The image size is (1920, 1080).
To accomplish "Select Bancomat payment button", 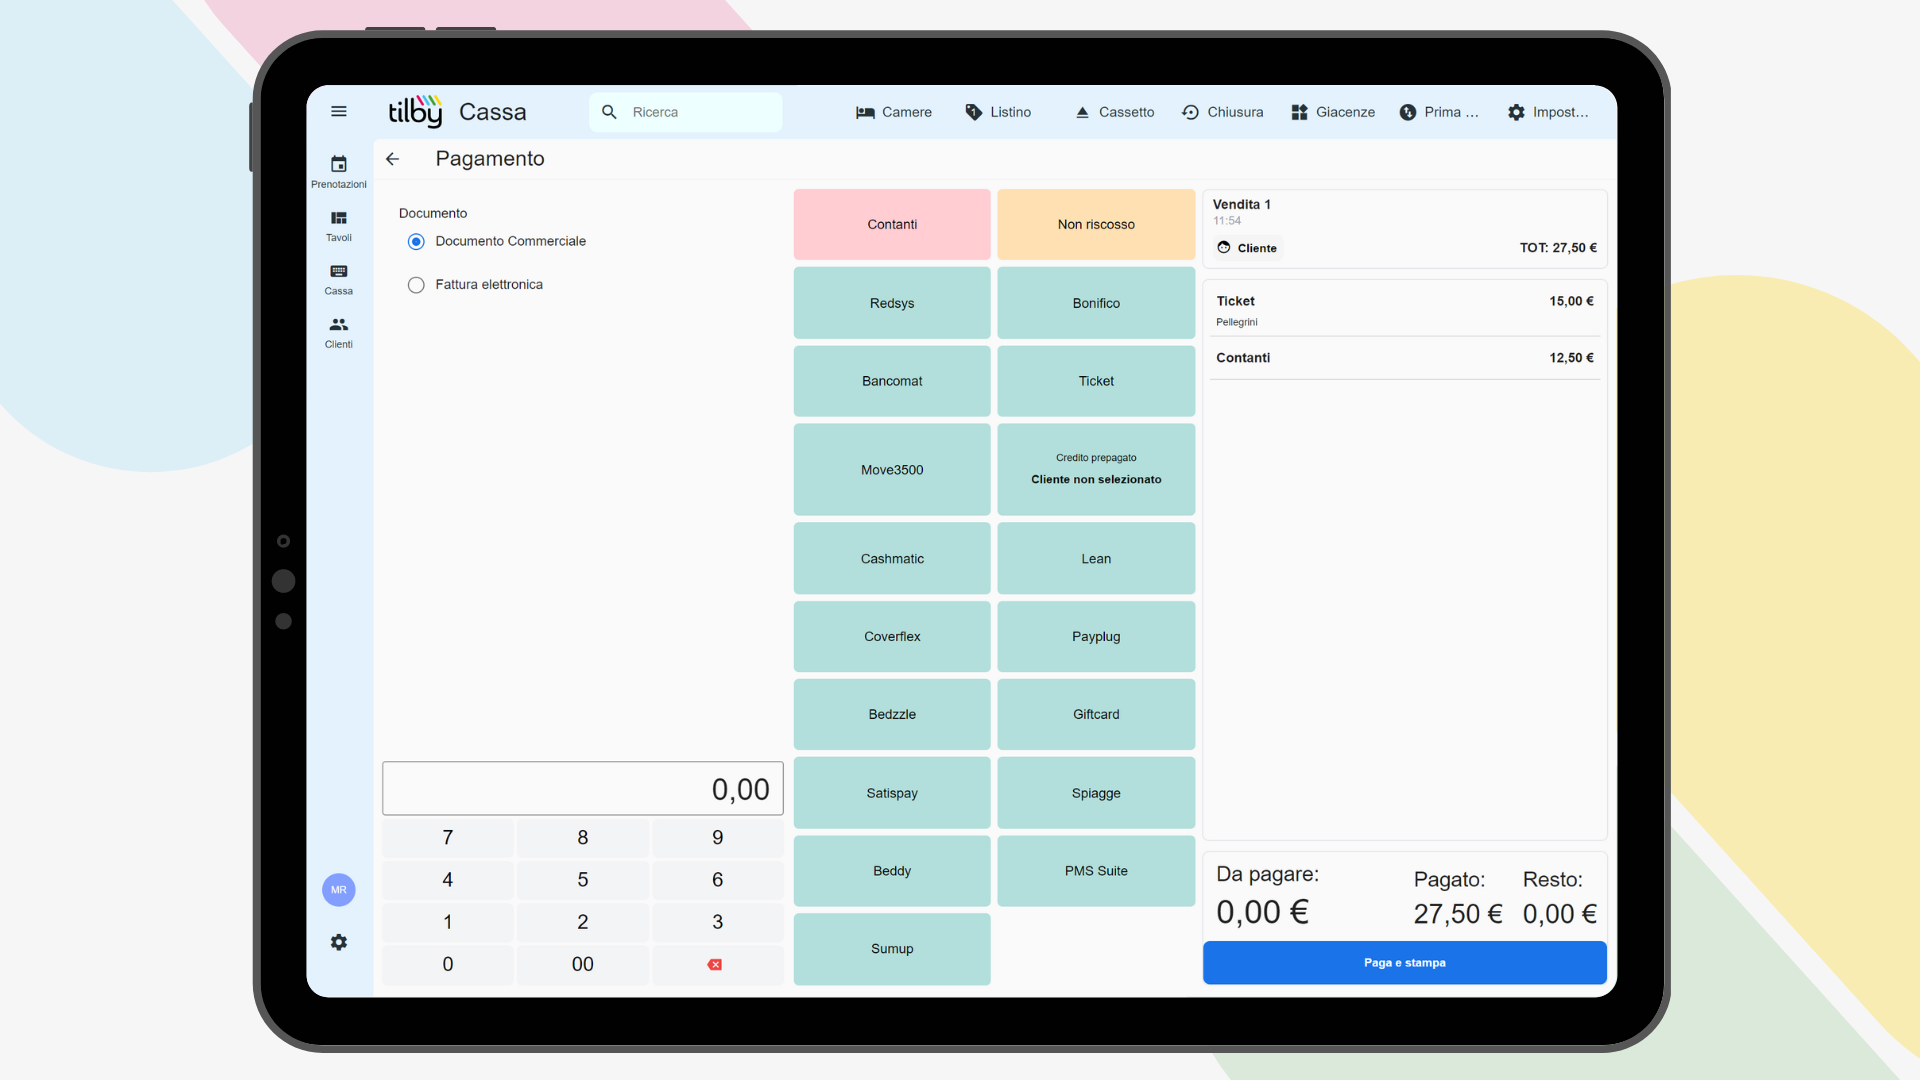I will pos(892,381).
